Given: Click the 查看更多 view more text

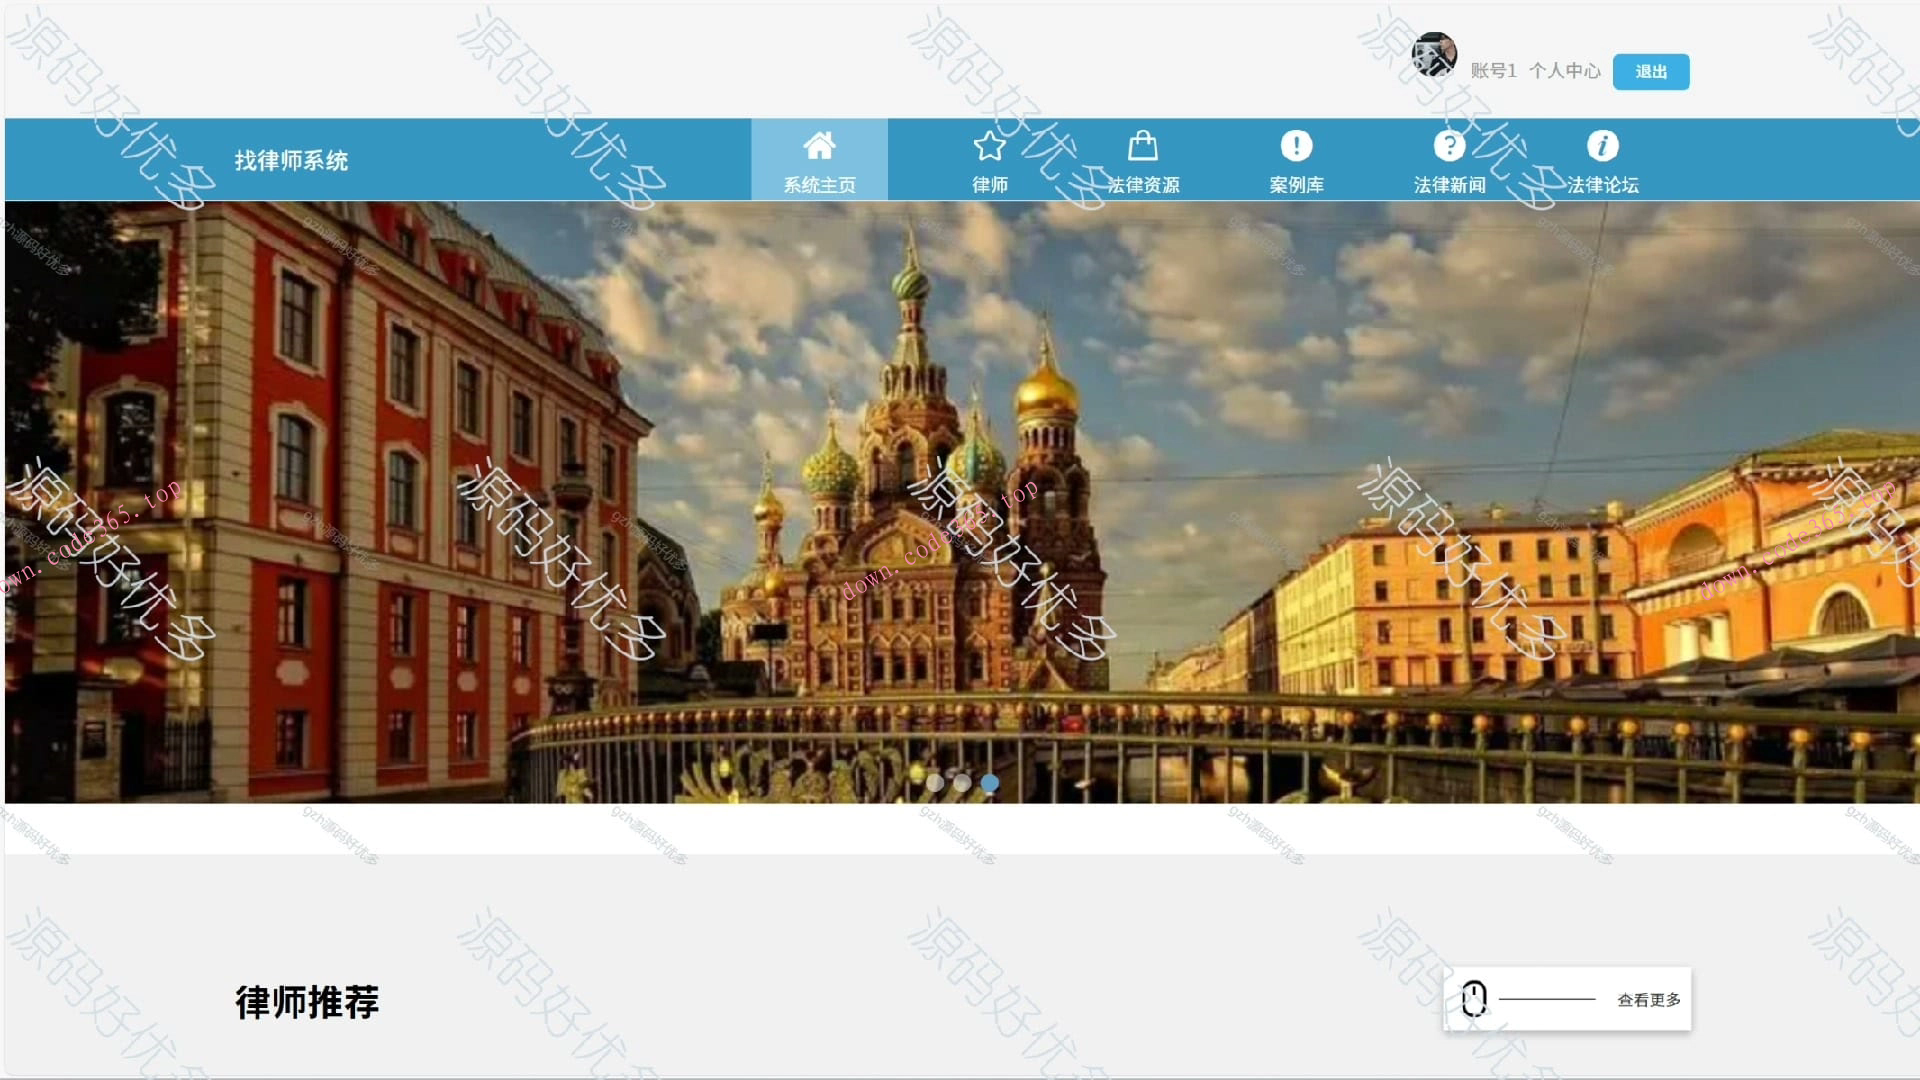Looking at the screenshot, I should [x=1648, y=999].
